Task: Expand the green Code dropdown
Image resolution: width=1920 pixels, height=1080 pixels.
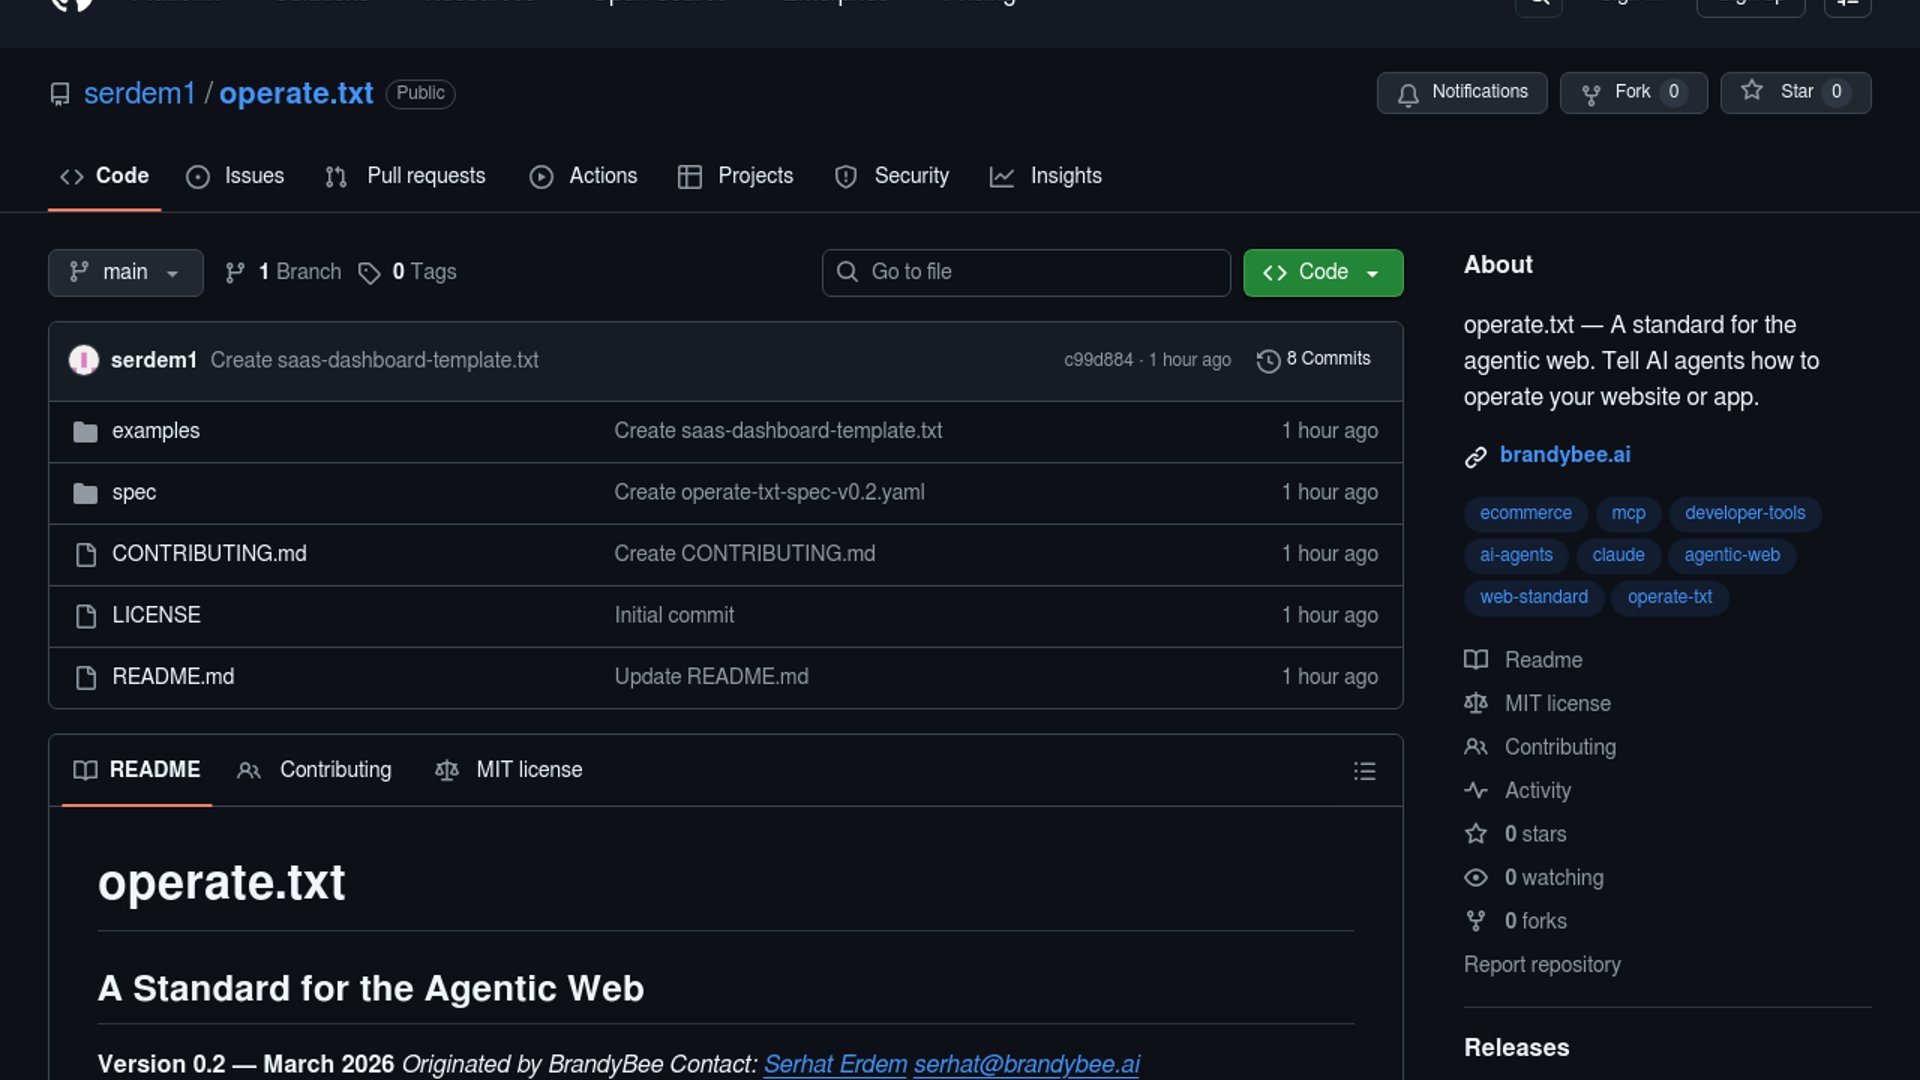Action: [x=1322, y=273]
